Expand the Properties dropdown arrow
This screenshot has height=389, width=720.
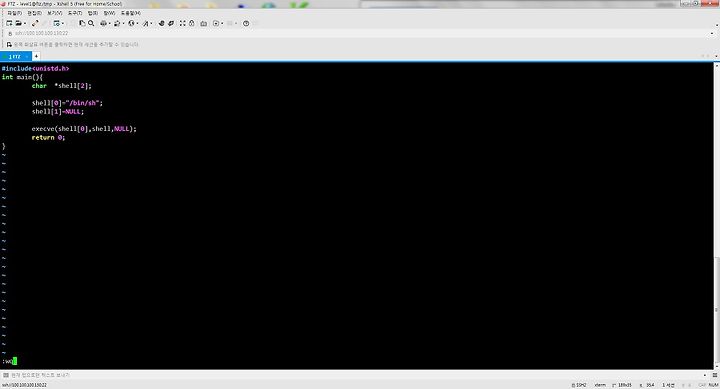point(62,23)
